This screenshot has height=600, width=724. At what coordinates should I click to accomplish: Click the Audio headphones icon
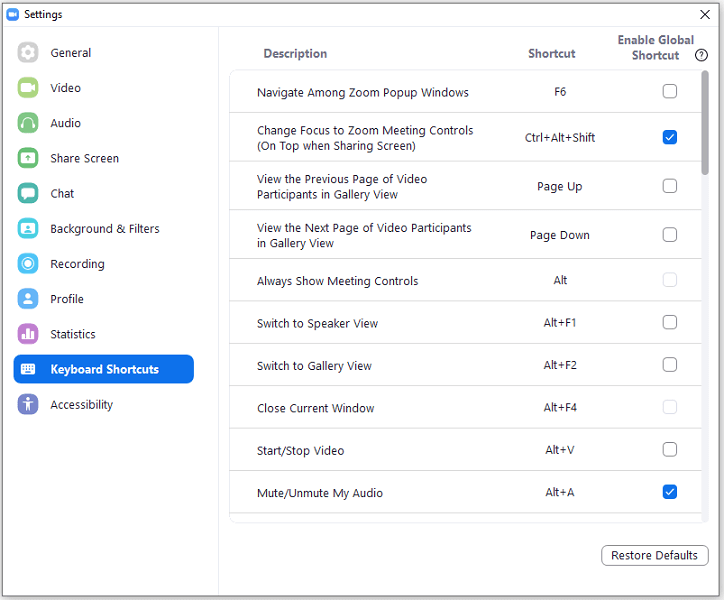click(28, 123)
